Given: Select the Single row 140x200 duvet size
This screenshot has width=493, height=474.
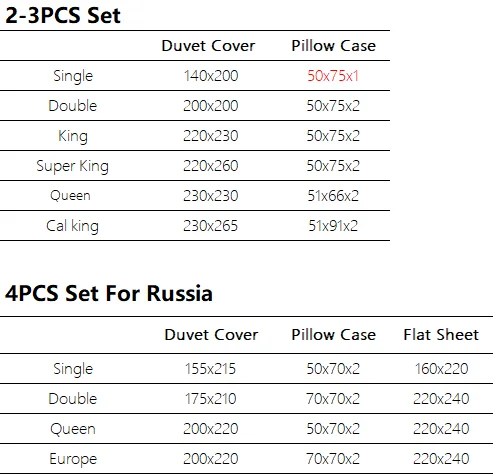Looking at the screenshot, I should [211, 76].
